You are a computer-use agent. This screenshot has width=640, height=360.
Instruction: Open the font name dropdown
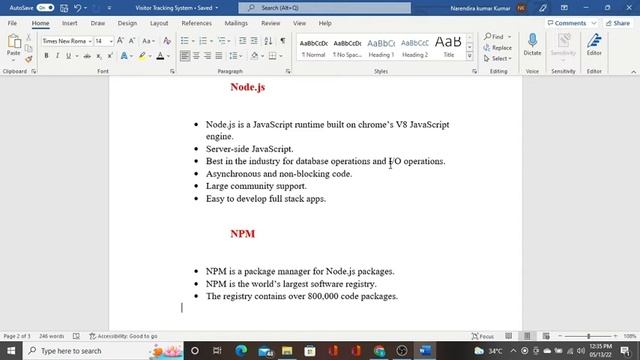(90, 41)
